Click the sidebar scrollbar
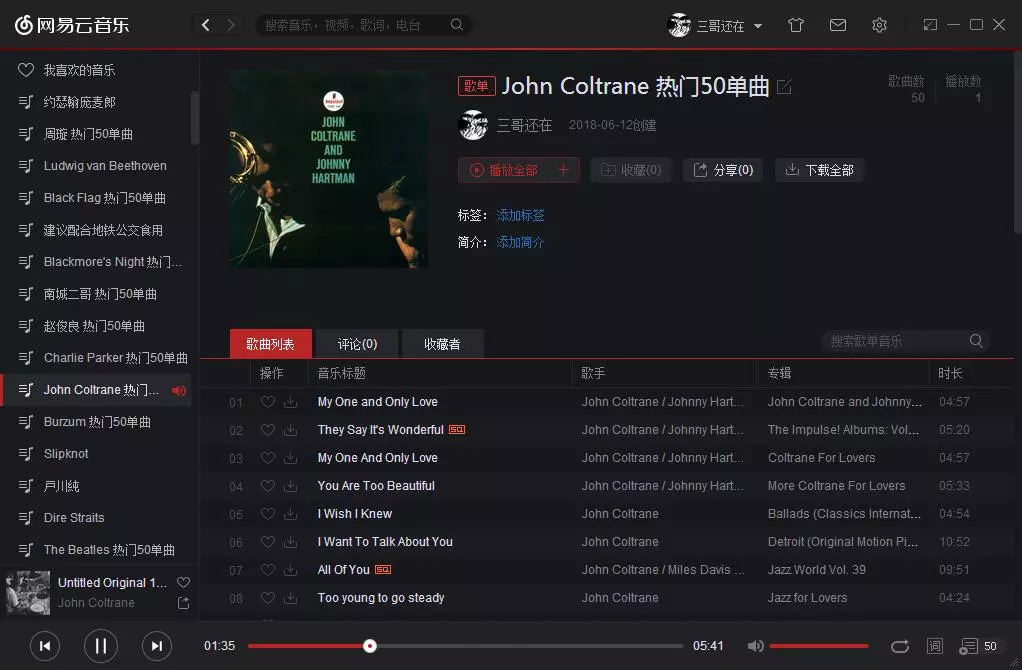Image resolution: width=1022 pixels, height=670 pixels. [x=194, y=119]
